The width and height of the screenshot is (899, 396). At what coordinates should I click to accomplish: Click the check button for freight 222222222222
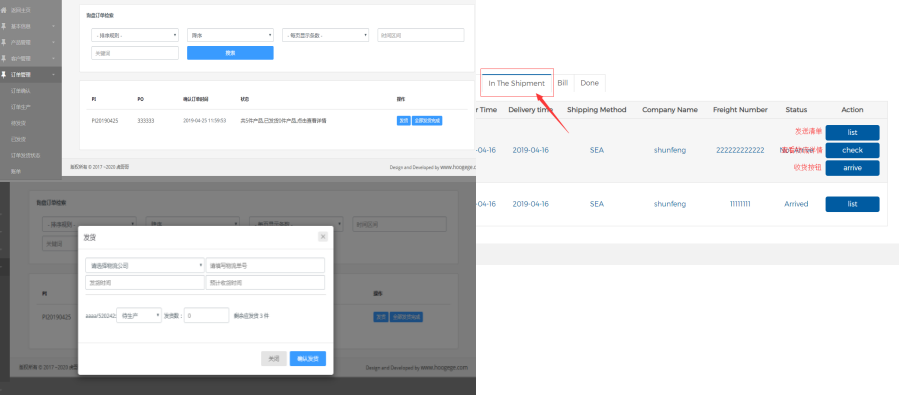click(852, 150)
